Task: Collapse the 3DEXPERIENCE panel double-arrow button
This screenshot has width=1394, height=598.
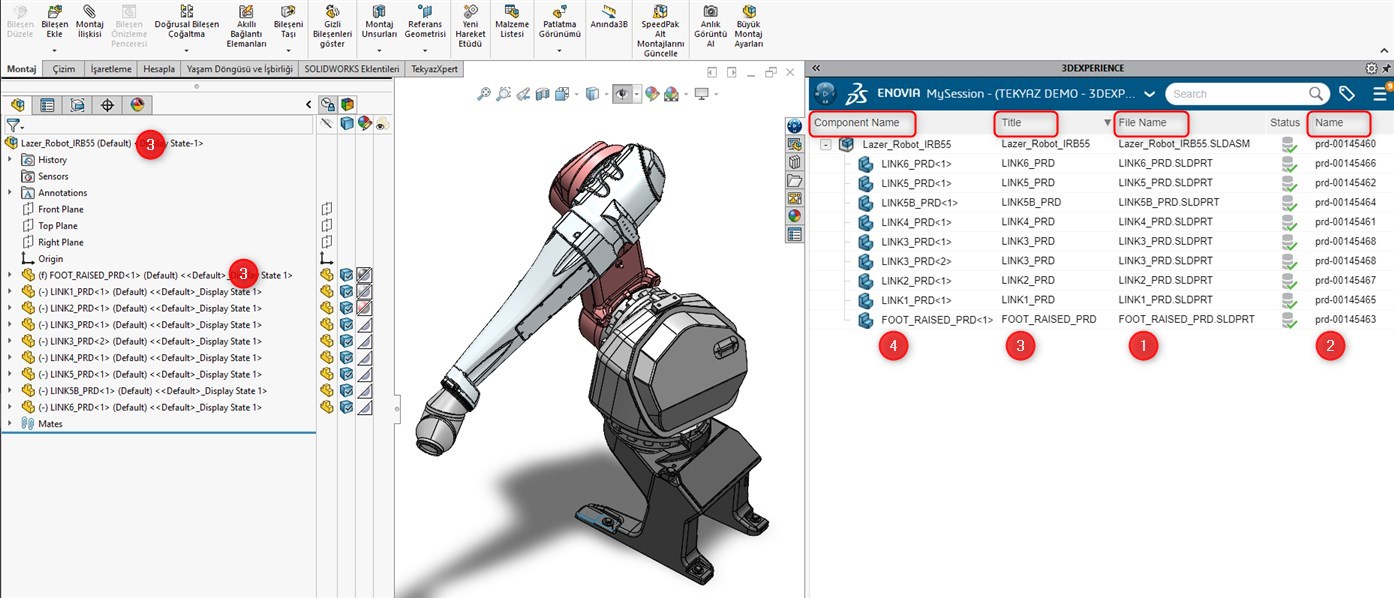Action: (816, 68)
